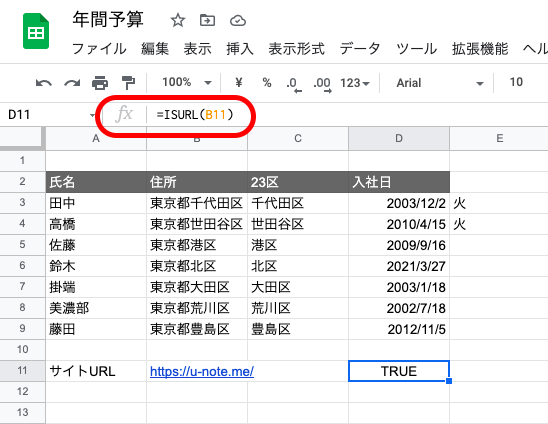The height and width of the screenshot is (424, 548).
Task: Check the cloud save status icon
Action: coord(238,21)
